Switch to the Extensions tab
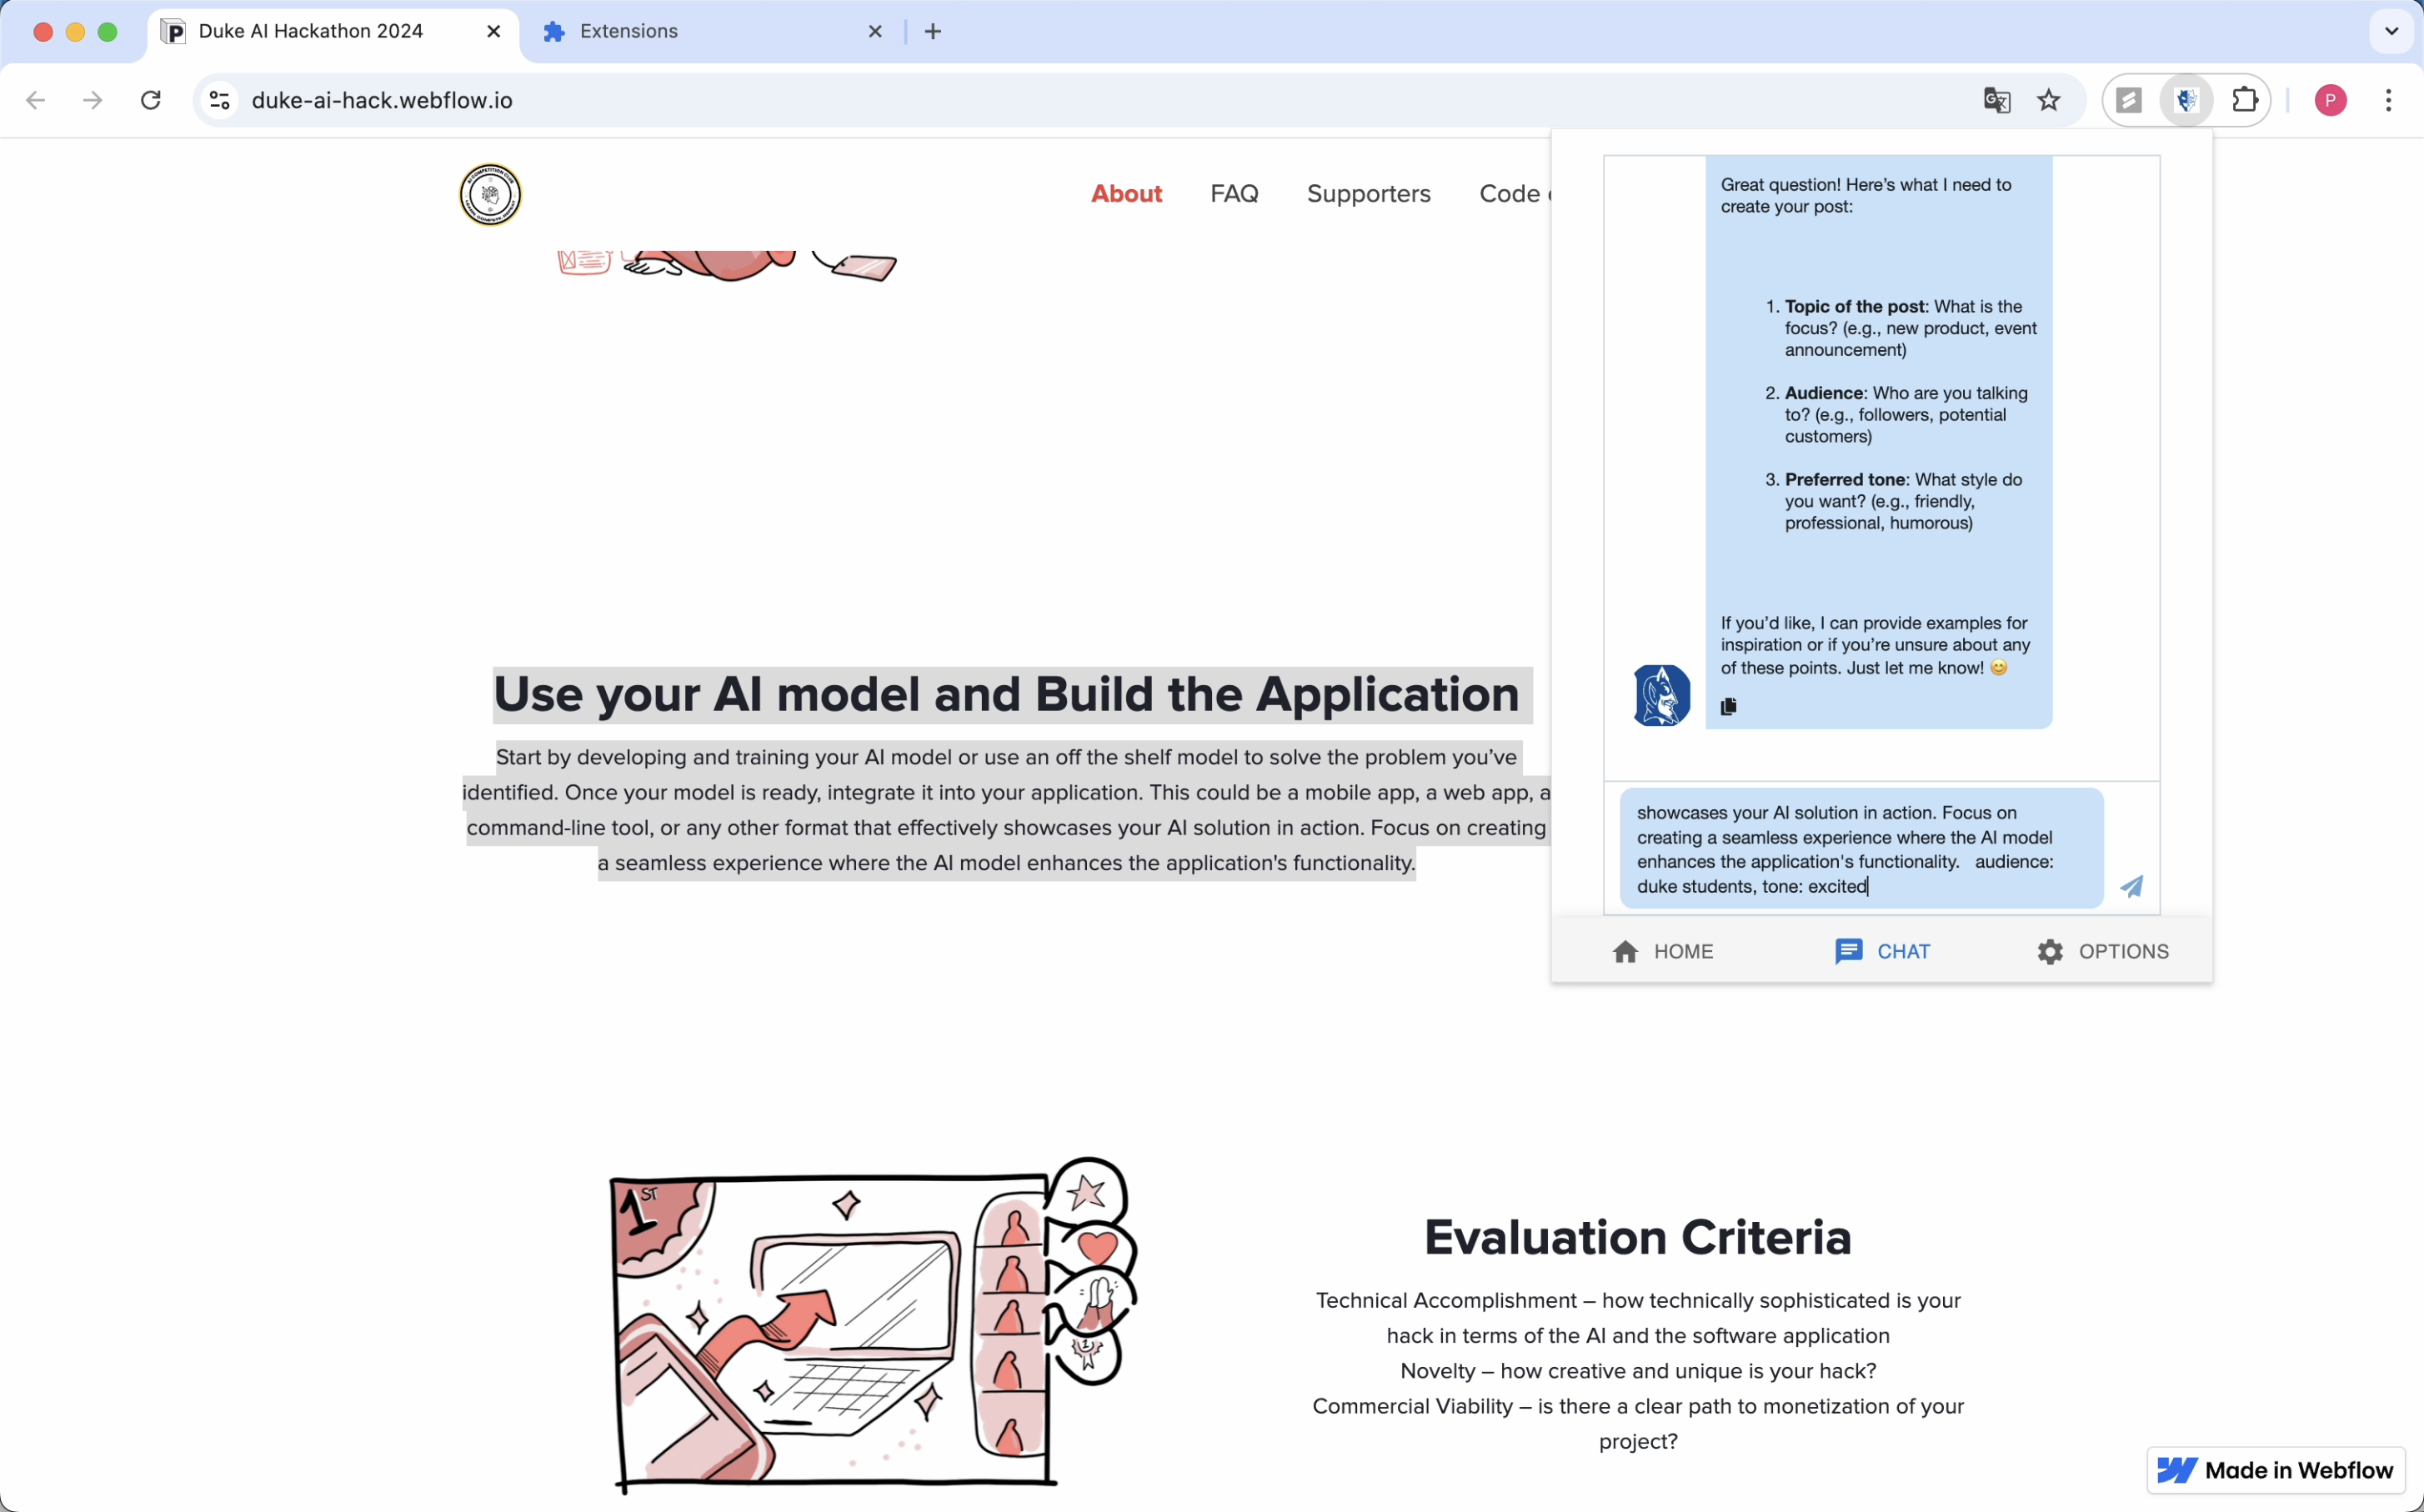This screenshot has height=1512, width=2424. (x=631, y=31)
